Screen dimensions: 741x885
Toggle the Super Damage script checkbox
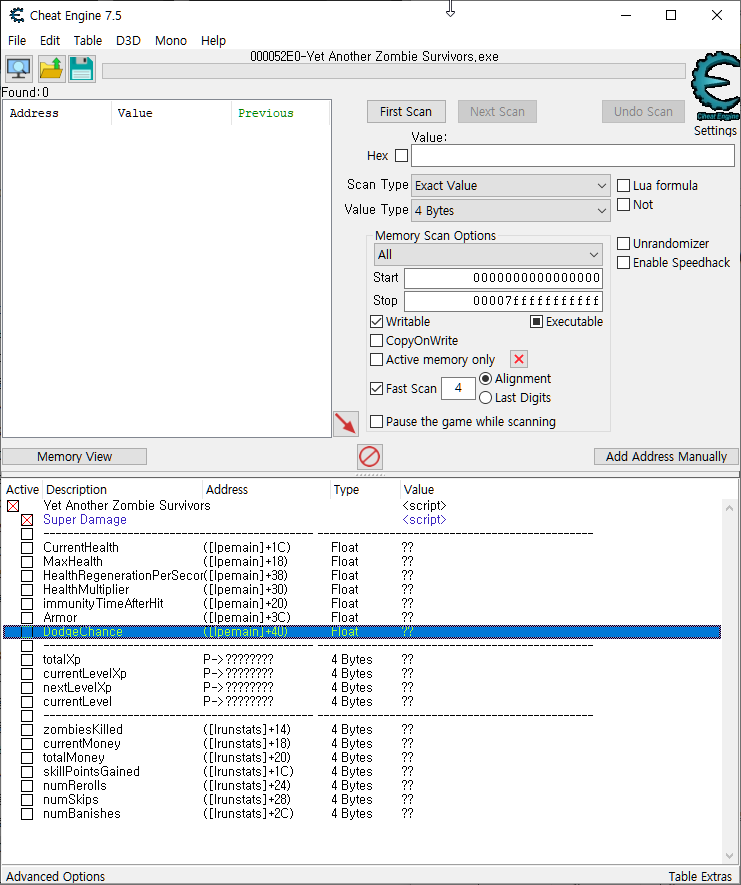(27, 520)
